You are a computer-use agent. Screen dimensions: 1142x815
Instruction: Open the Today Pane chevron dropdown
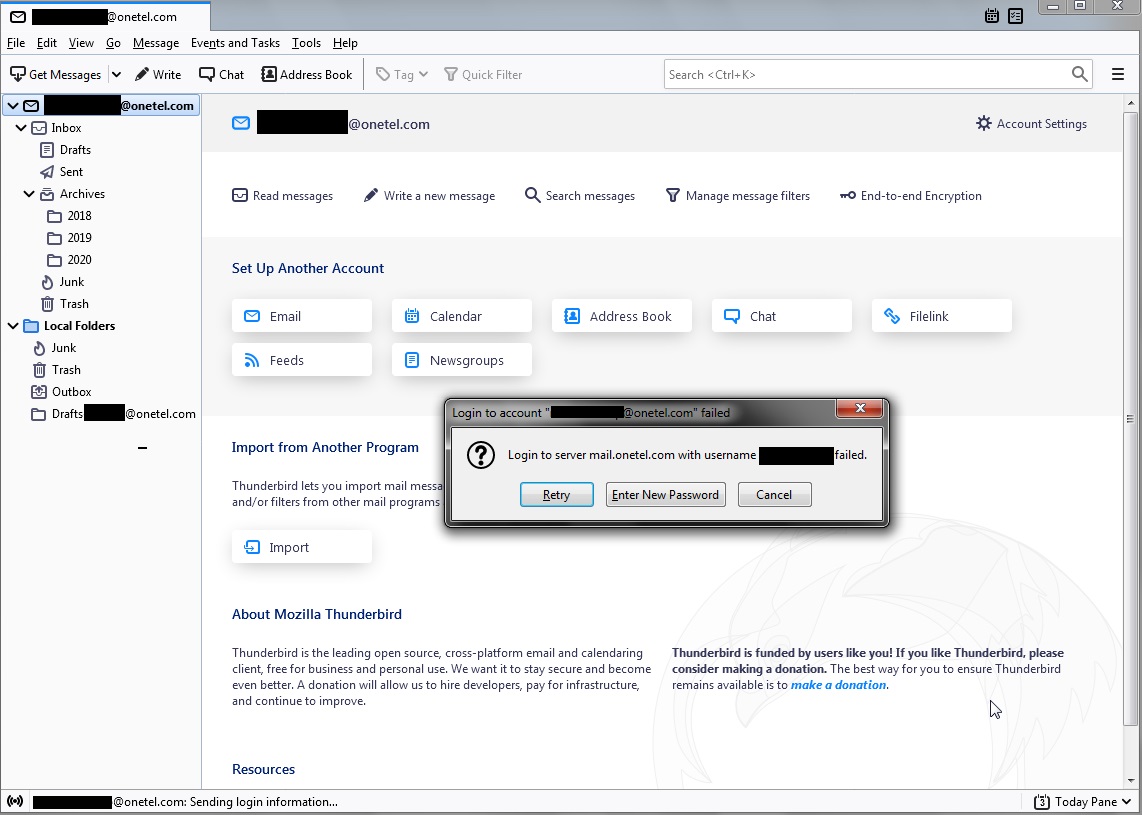click(1128, 801)
